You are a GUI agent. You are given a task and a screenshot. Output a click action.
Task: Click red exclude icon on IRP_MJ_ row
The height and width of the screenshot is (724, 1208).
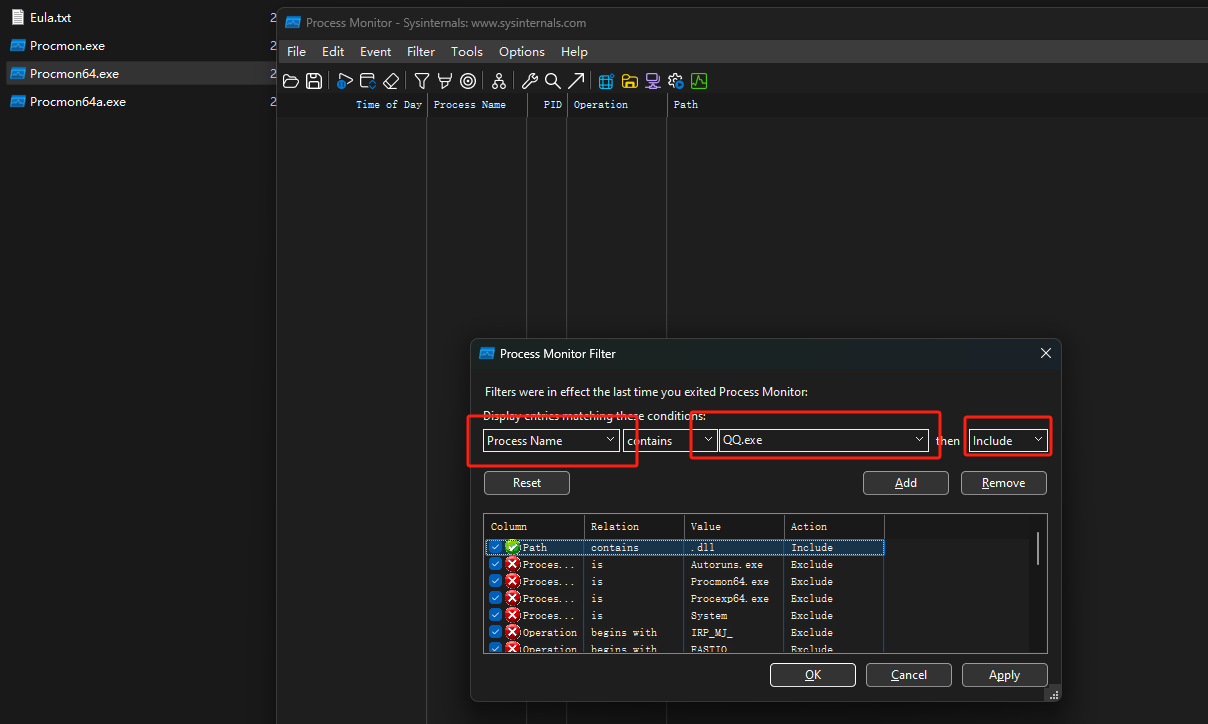pyautogui.click(x=513, y=632)
